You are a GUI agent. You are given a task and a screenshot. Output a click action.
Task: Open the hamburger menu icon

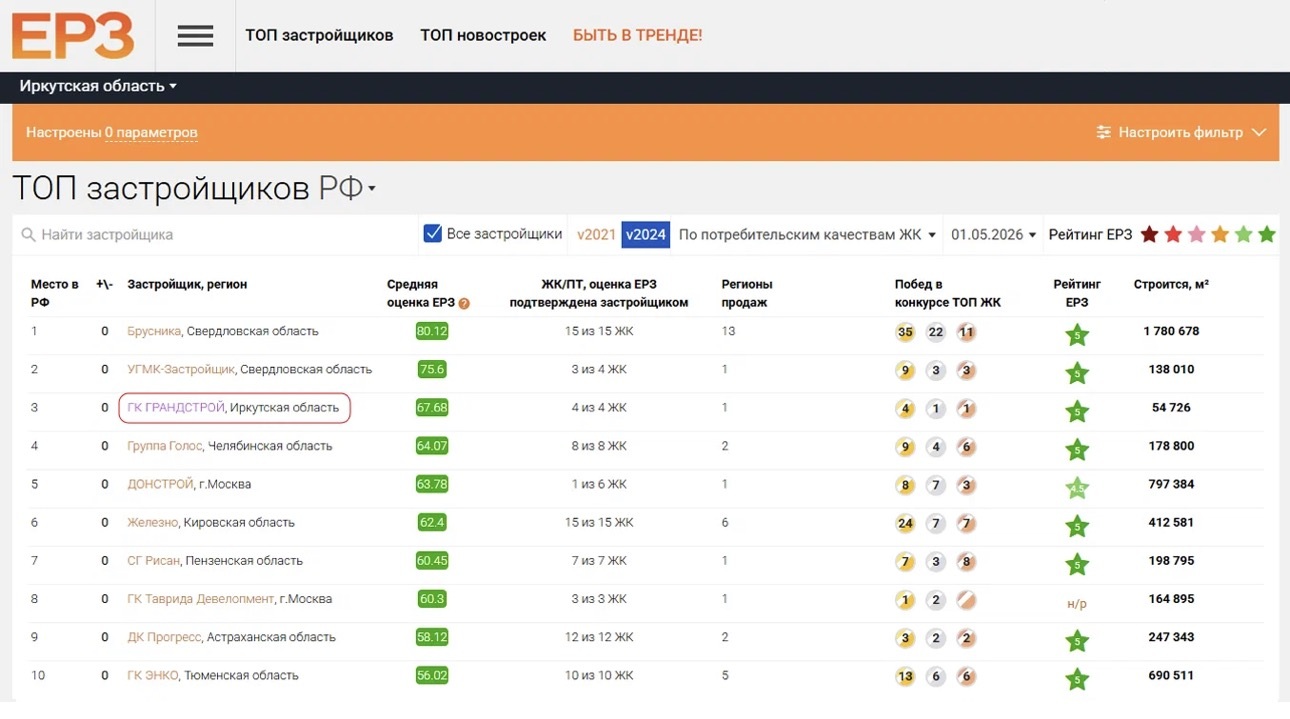point(195,36)
